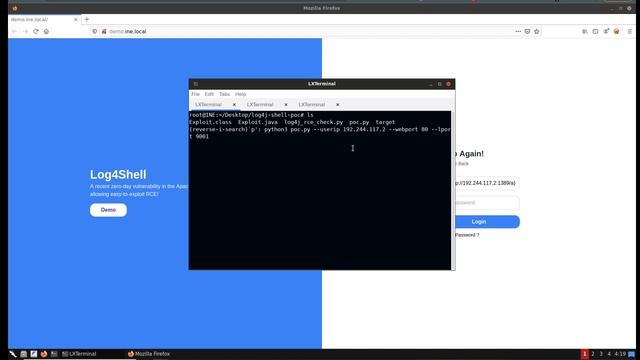The width and height of the screenshot is (640, 360).
Task: Switch to the second LXTerminal tab
Action: click(260, 105)
